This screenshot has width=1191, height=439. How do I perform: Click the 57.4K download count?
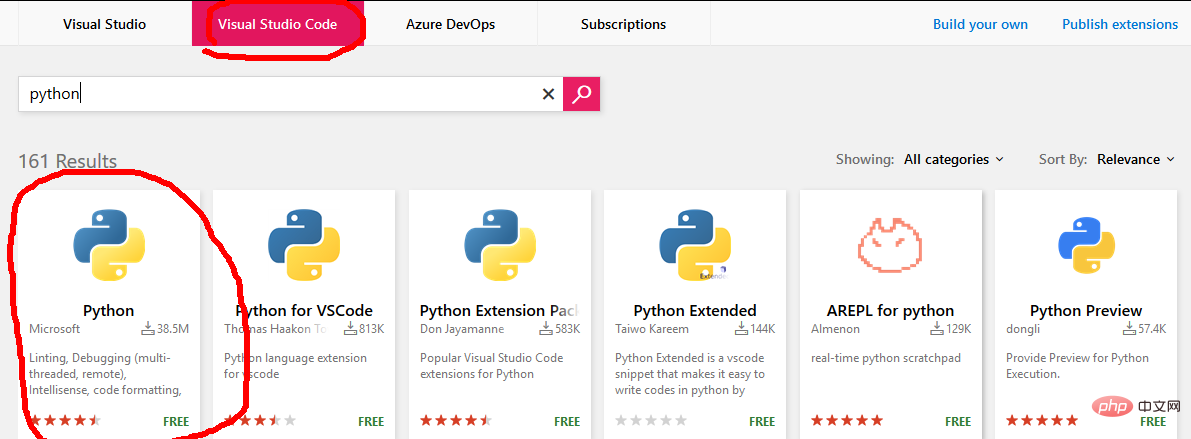click(1145, 329)
